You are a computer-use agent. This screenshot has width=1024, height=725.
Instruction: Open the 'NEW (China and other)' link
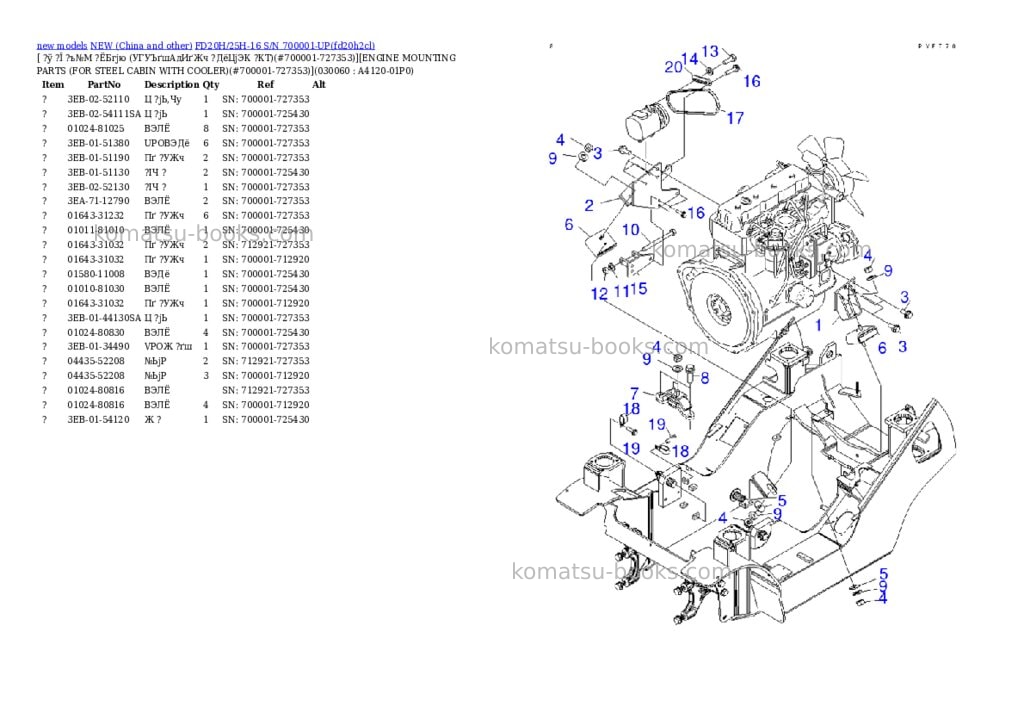[x=141, y=46]
